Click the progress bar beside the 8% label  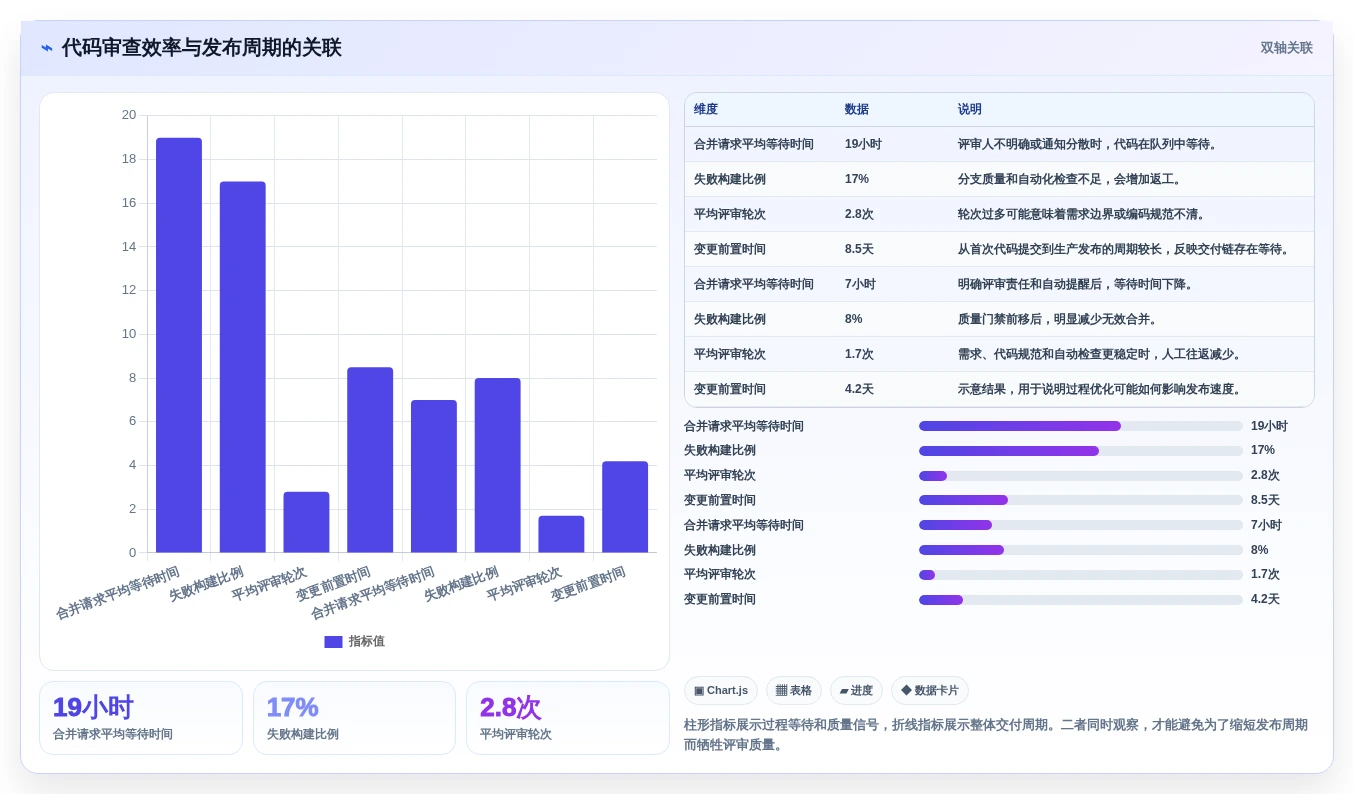(x=1081, y=550)
